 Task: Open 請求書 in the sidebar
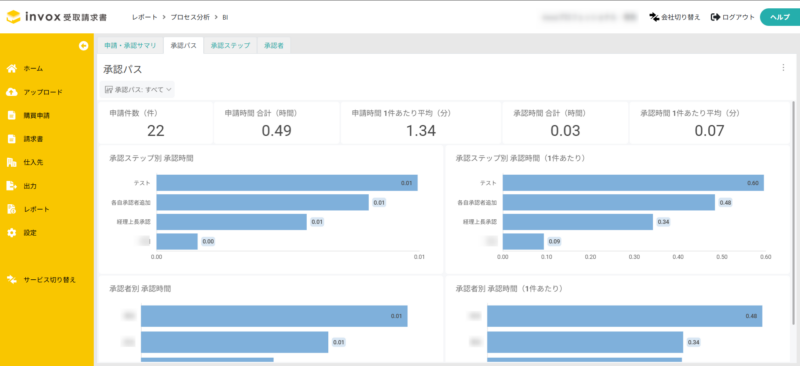click(33, 139)
